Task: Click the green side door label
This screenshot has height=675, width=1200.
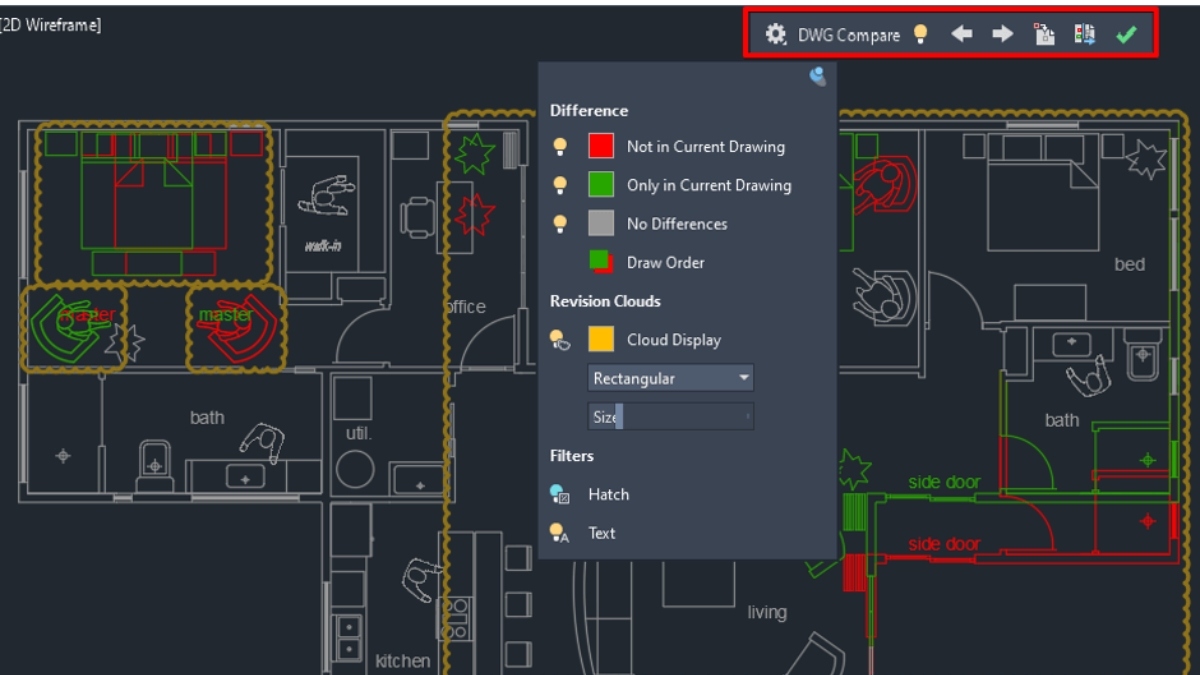Action: point(945,482)
